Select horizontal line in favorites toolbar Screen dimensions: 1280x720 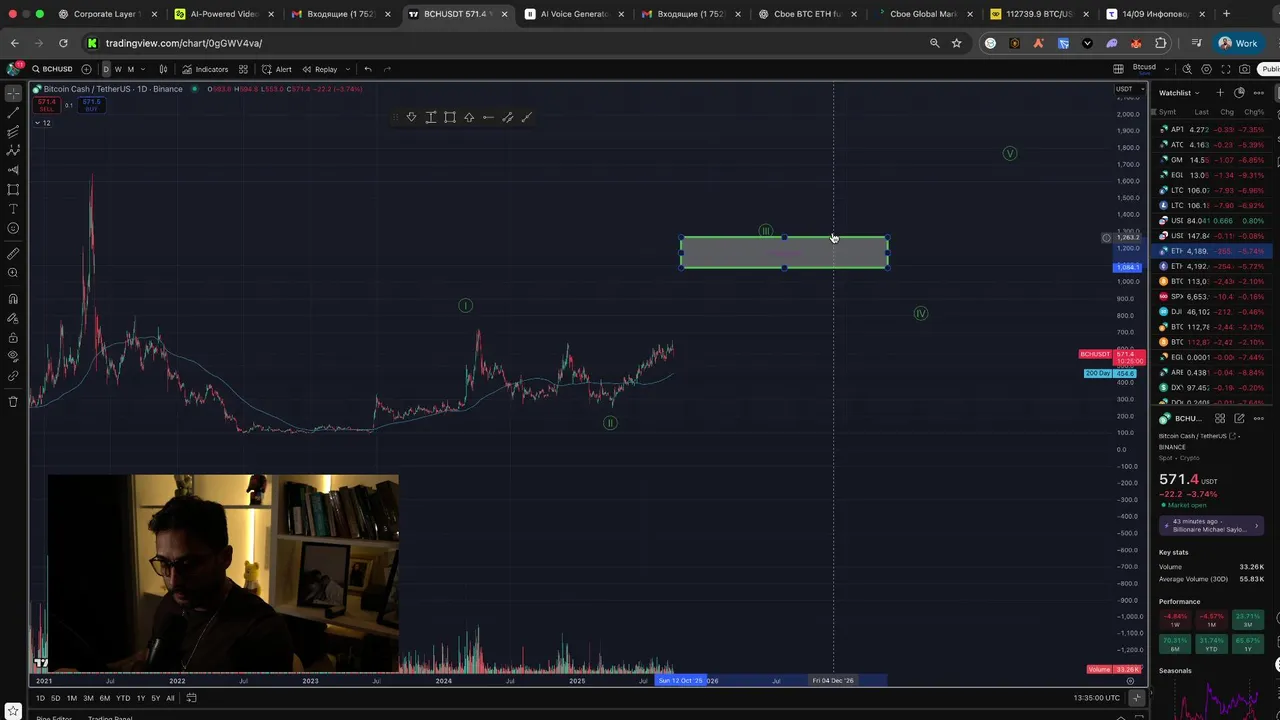[x=488, y=117]
